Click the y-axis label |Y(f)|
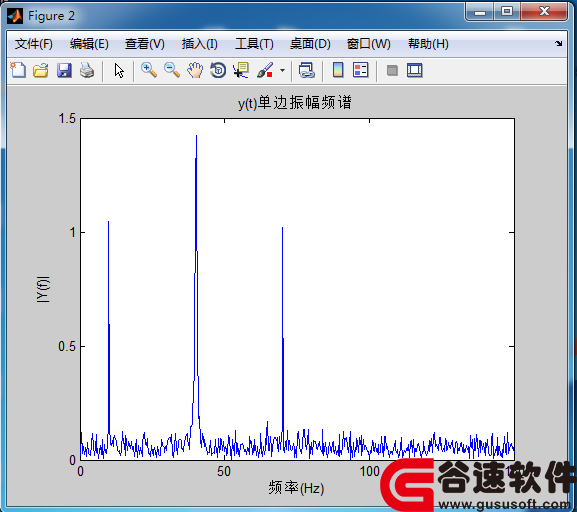The height and width of the screenshot is (512, 577). (x=43, y=289)
